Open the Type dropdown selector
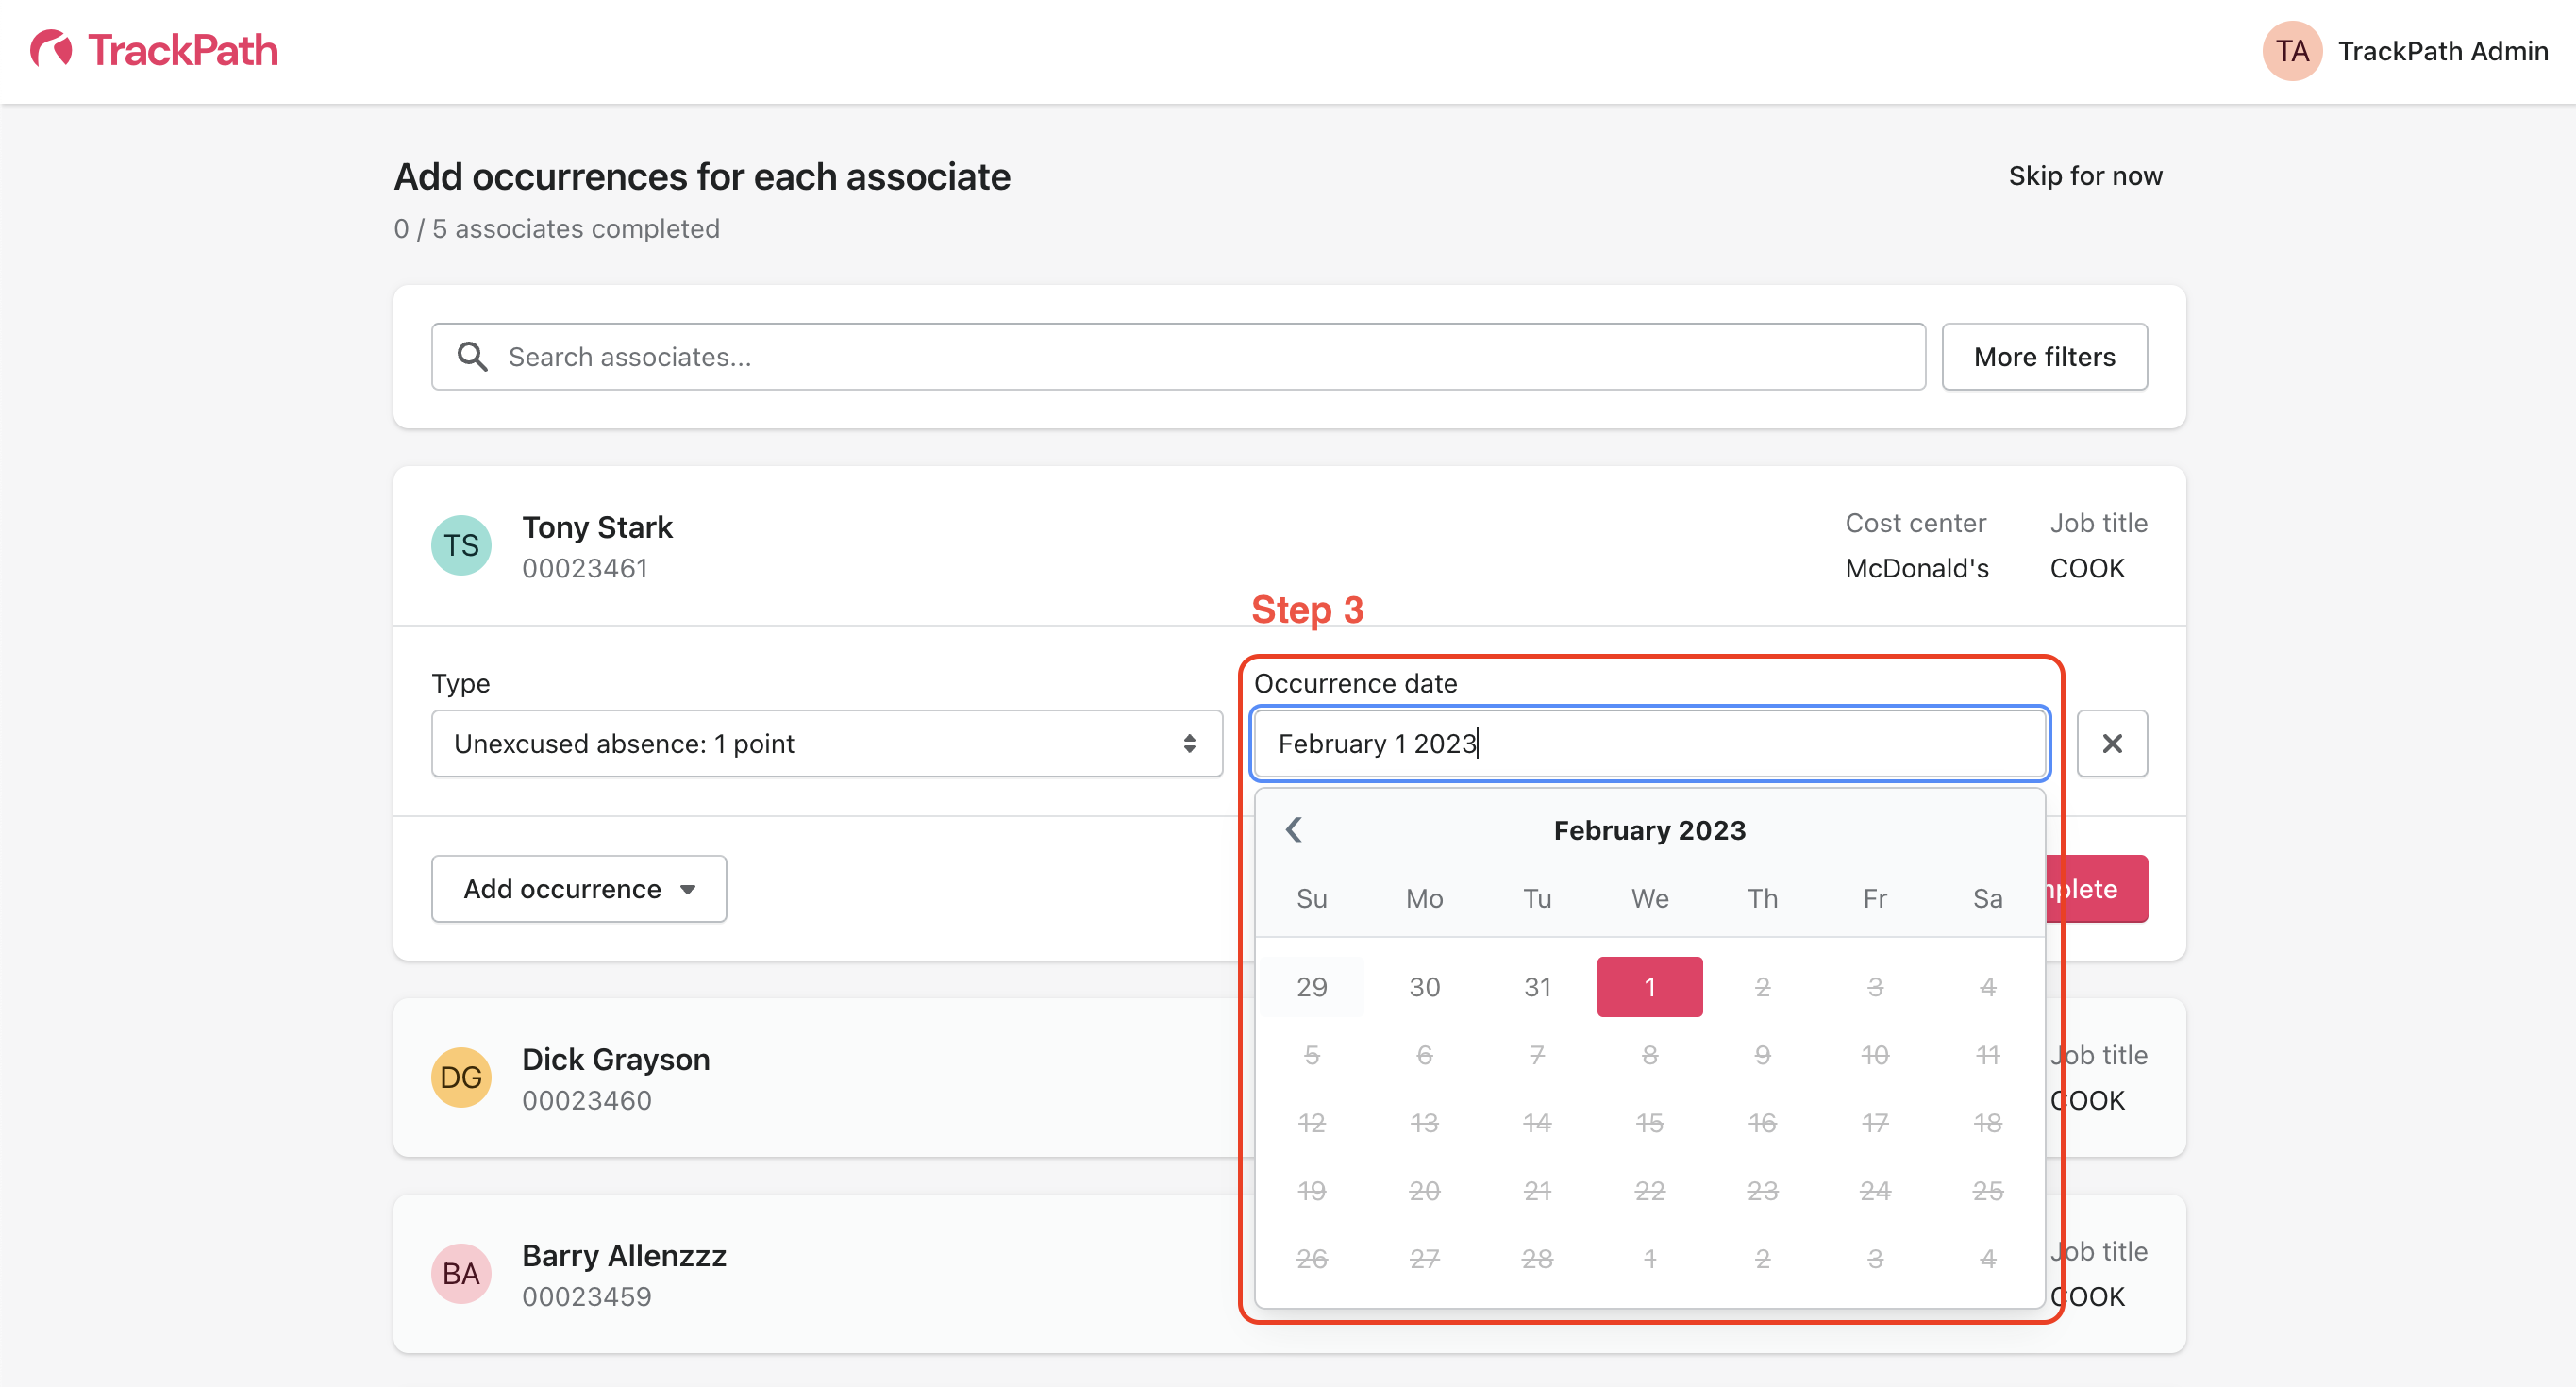The width and height of the screenshot is (2576, 1387). (826, 744)
